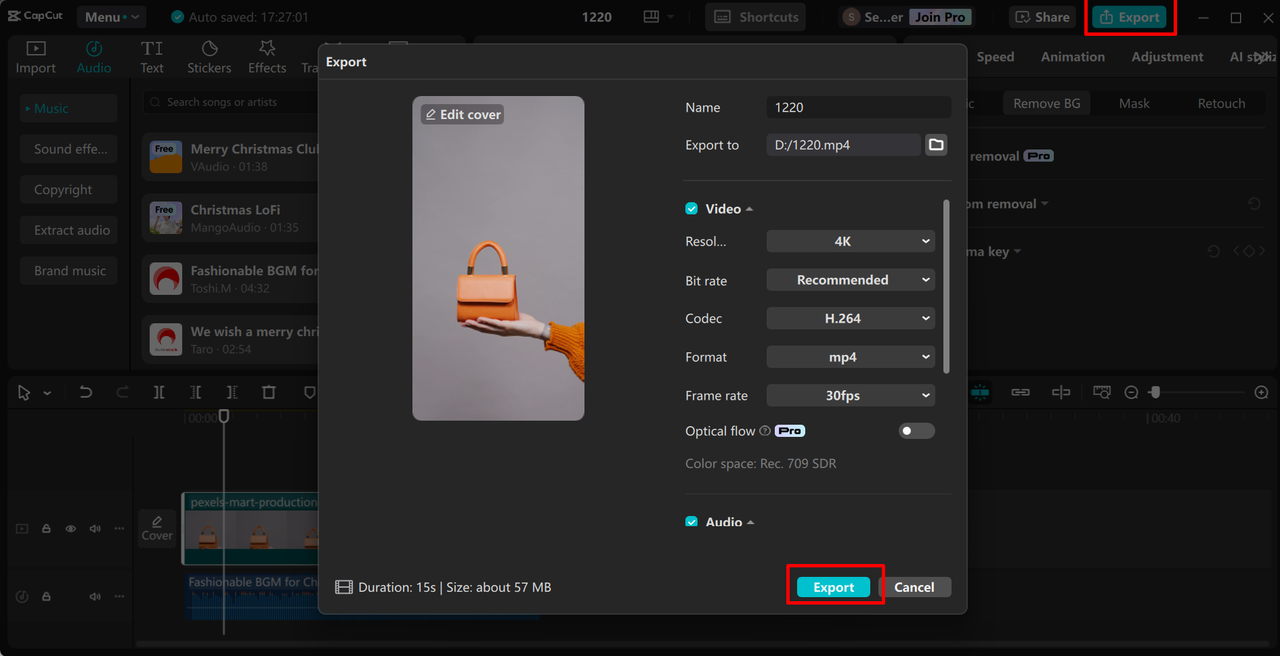Click the search songs or artists field
1280x656 pixels.
pyautogui.click(x=230, y=102)
